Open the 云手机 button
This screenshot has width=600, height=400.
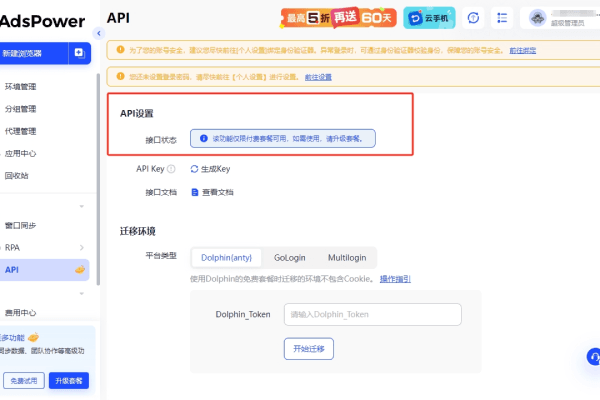[429, 18]
